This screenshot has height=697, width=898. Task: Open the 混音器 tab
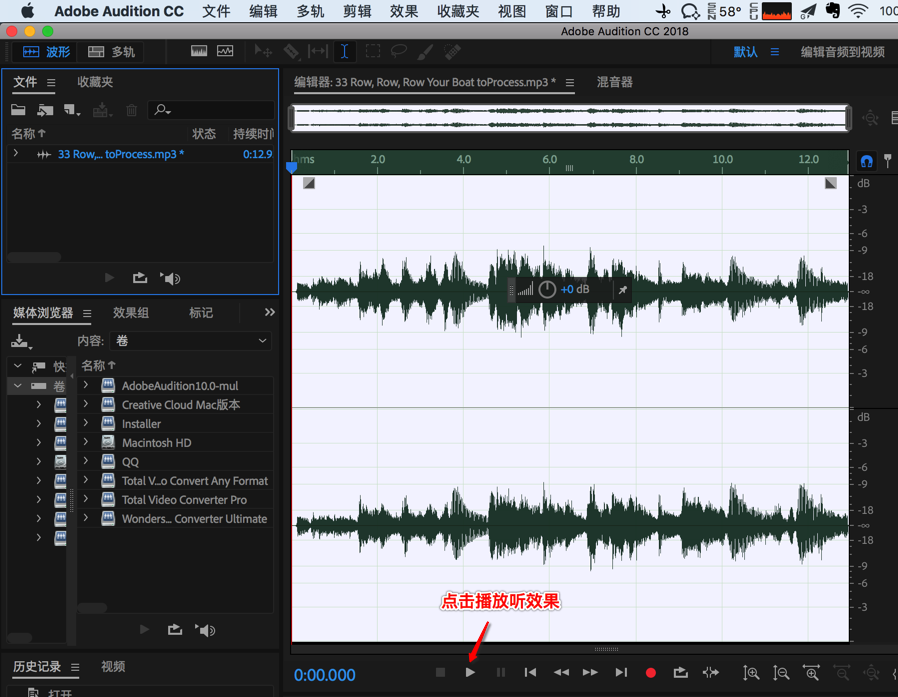click(x=615, y=82)
